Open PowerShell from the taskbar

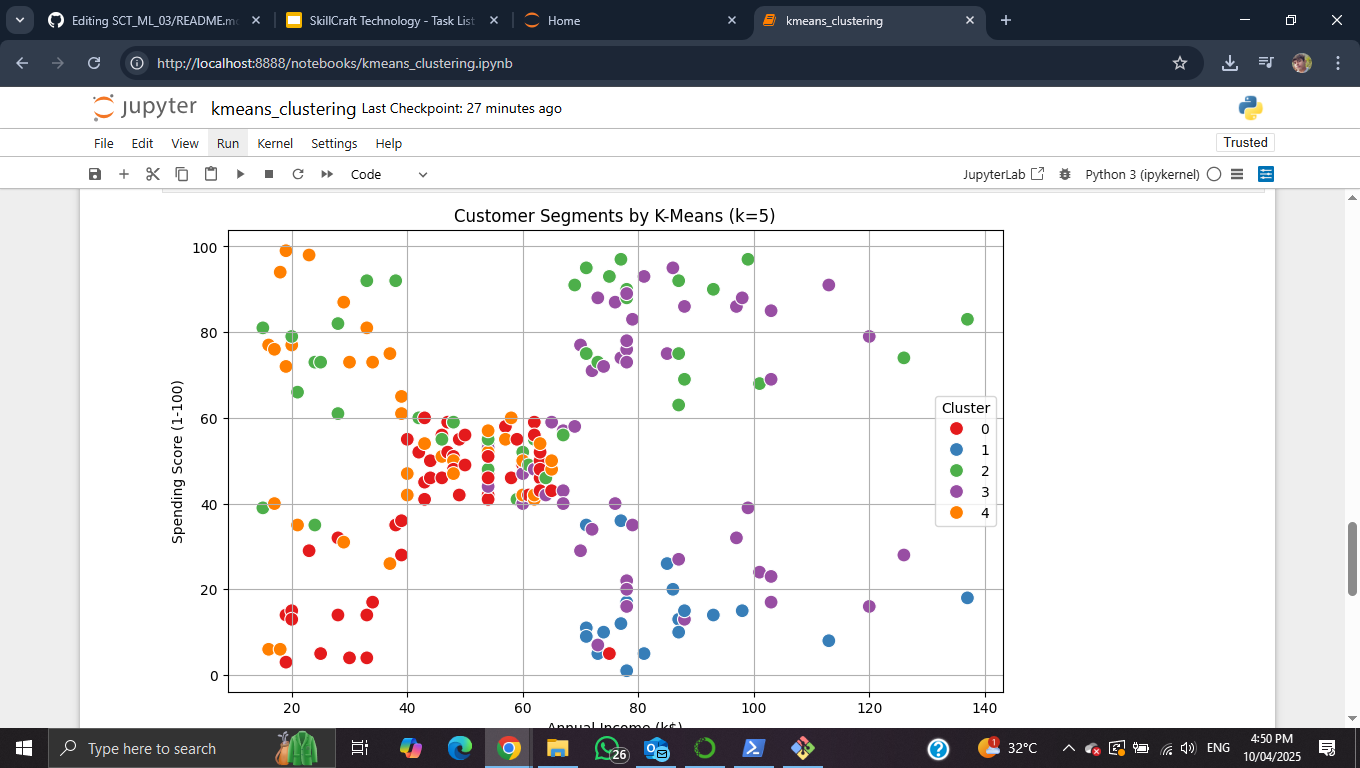click(x=753, y=748)
